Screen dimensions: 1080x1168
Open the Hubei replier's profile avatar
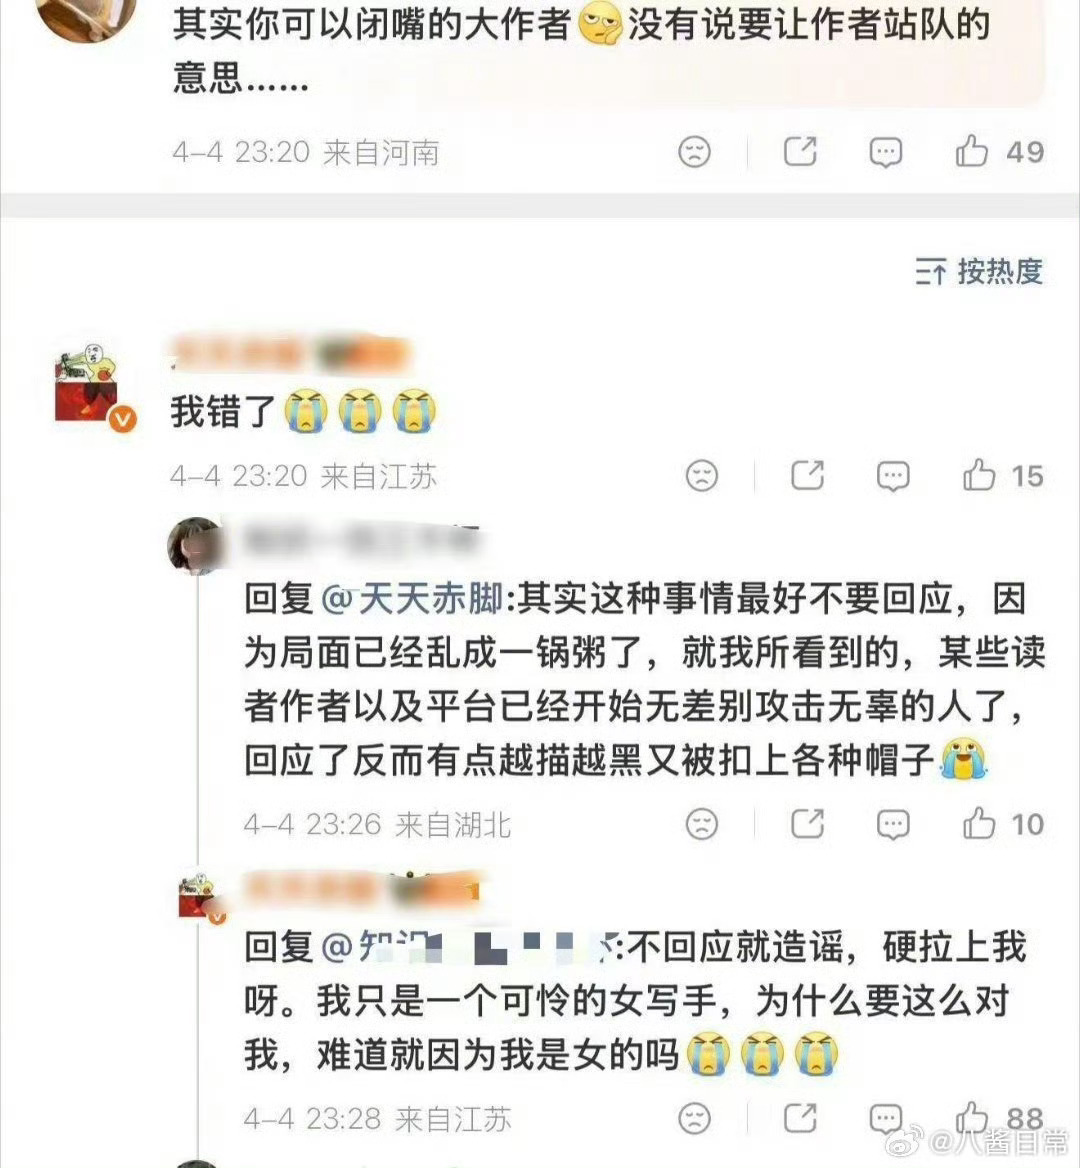(195, 545)
